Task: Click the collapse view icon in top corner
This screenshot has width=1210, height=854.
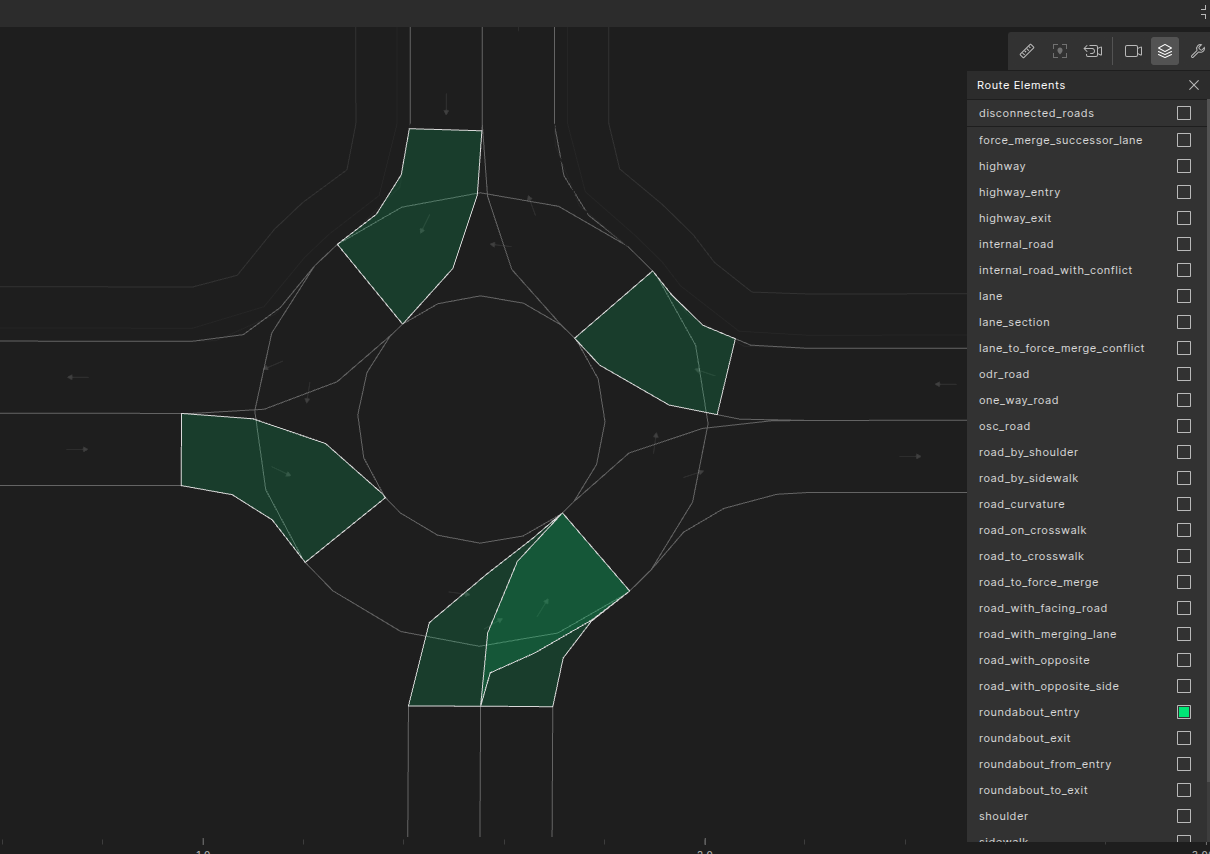Action: [1204, 12]
